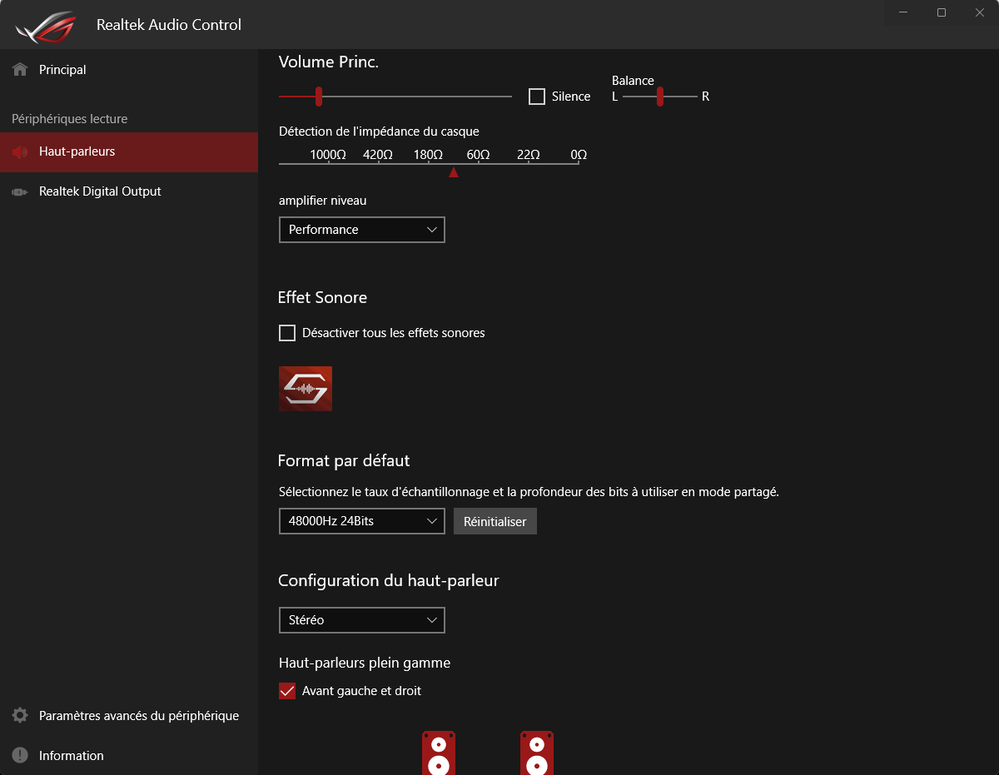Open the 48000Hz 24Bits format dropdown
Viewport: 999px width, 775px height.
(x=362, y=521)
